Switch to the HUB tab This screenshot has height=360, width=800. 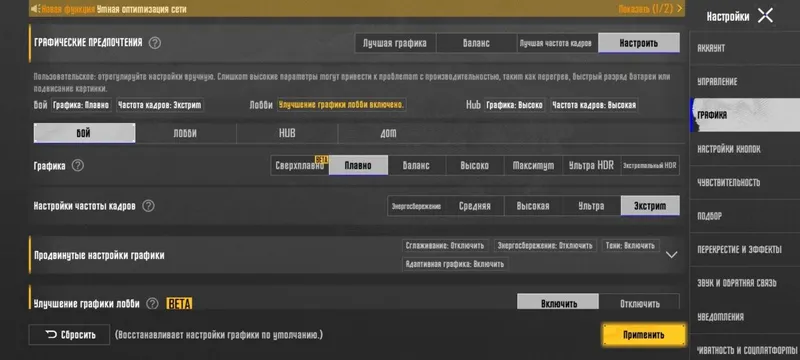[x=287, y=133]
